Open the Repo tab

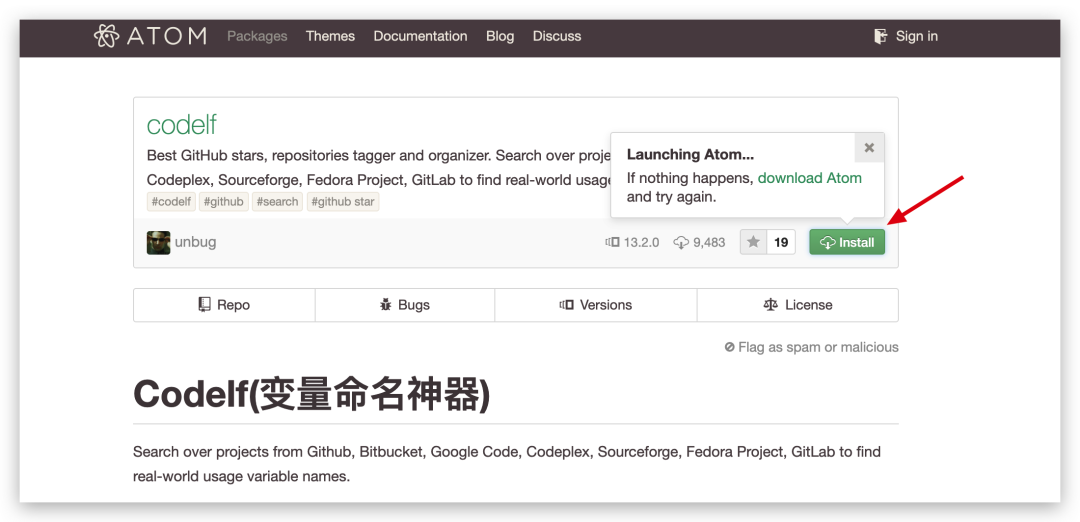point(224,305)
